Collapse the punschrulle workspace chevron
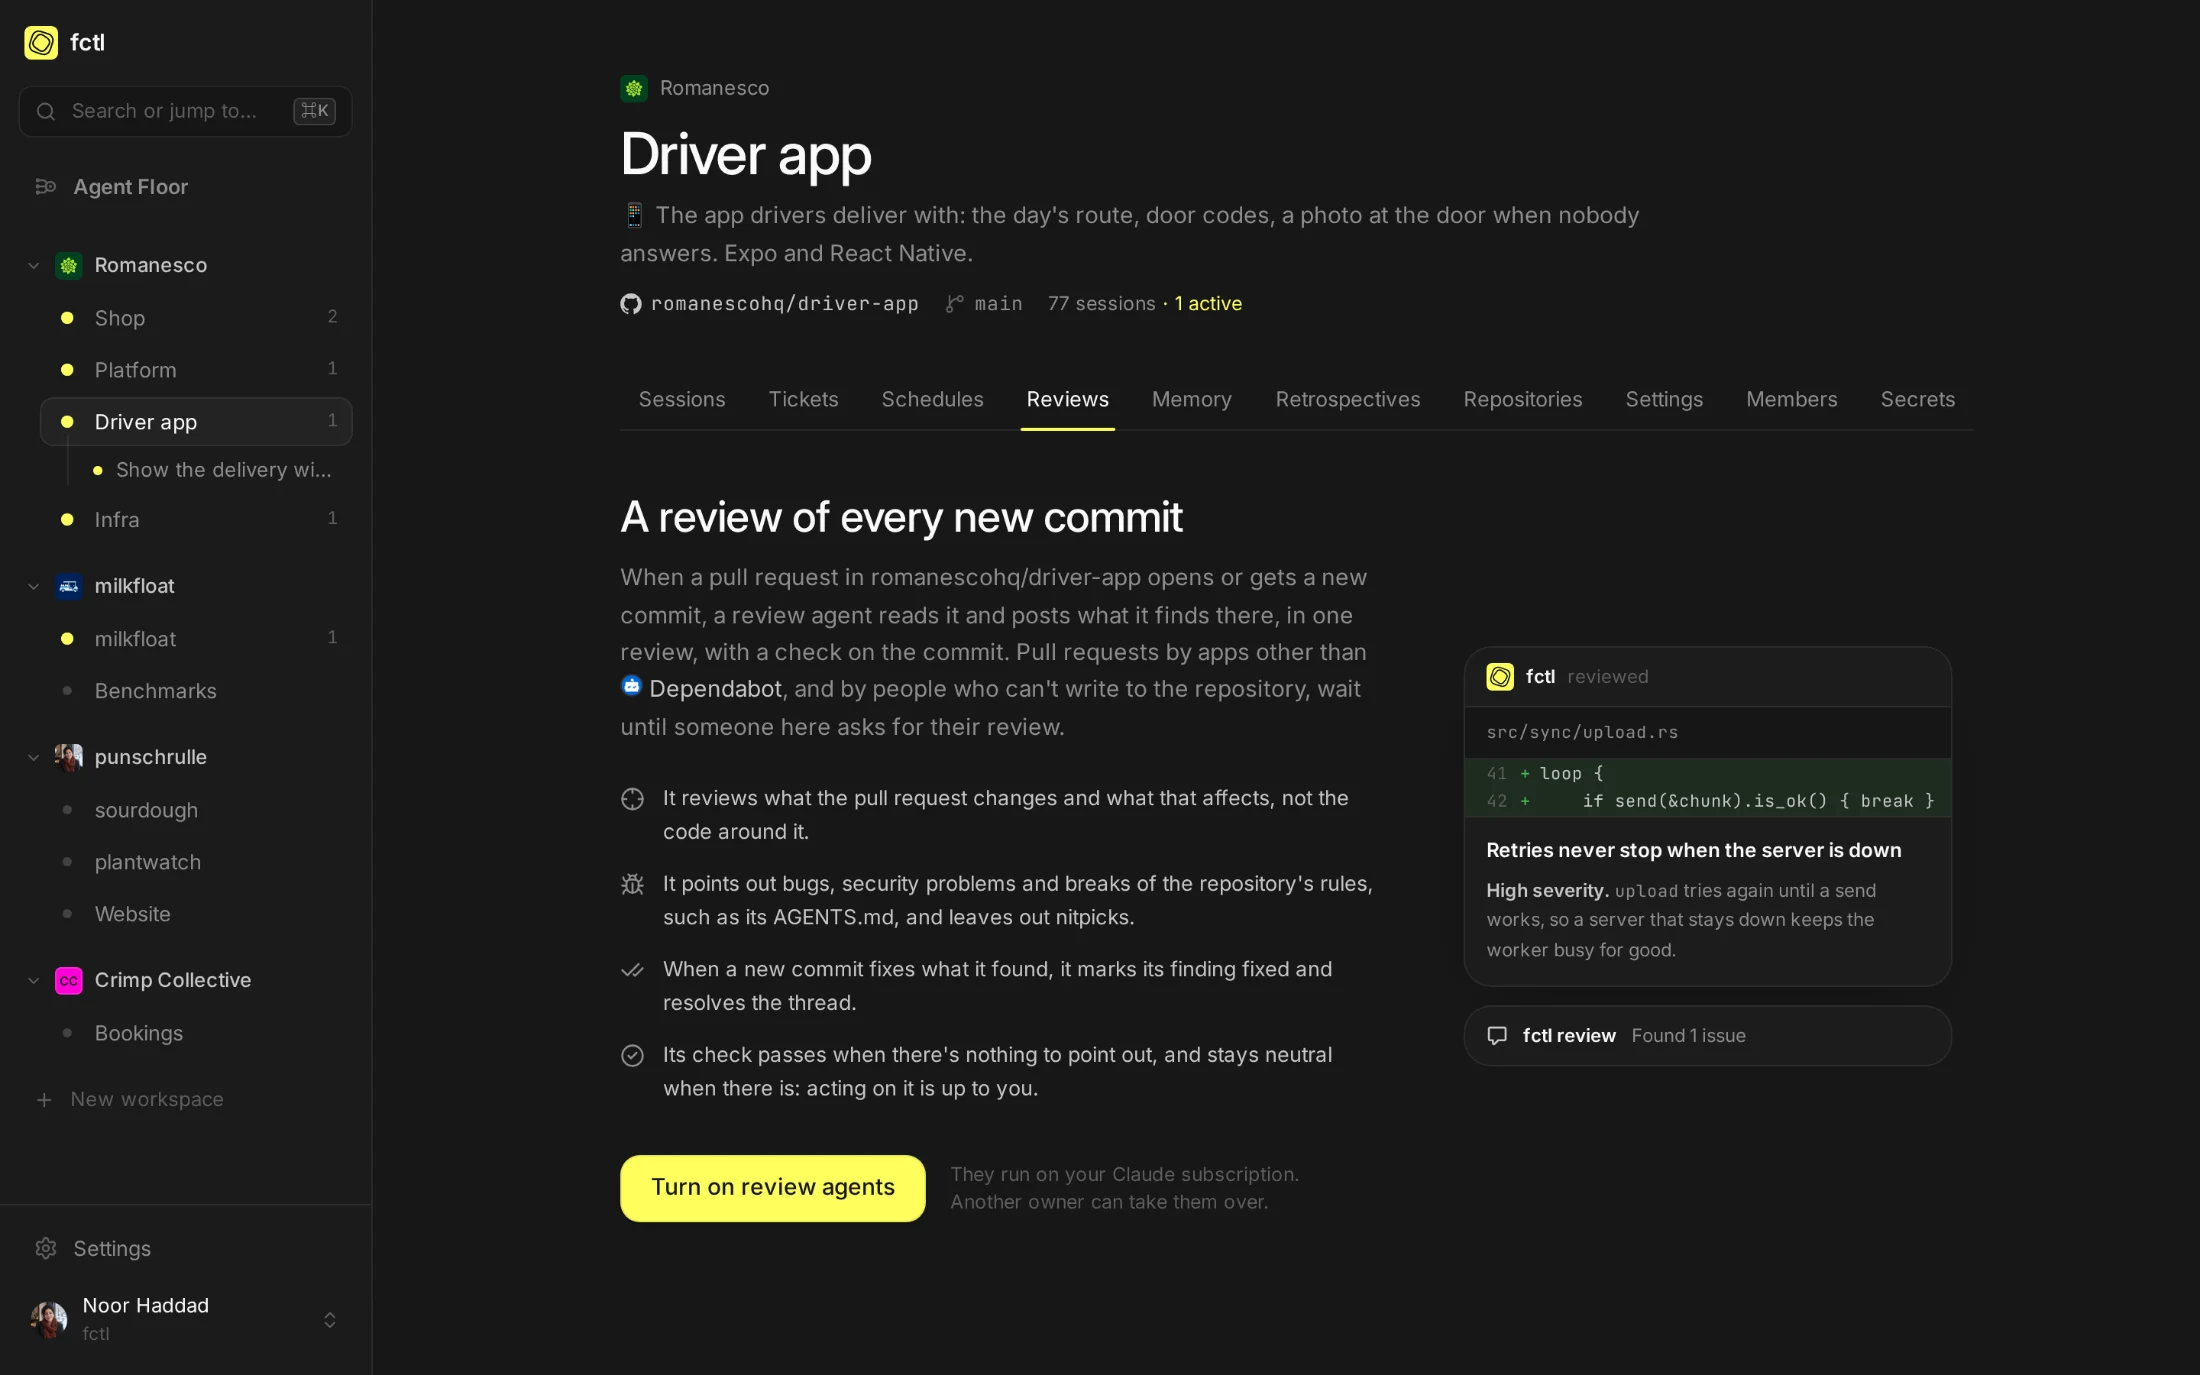The image size is (2200, 1375). [34, 758]
